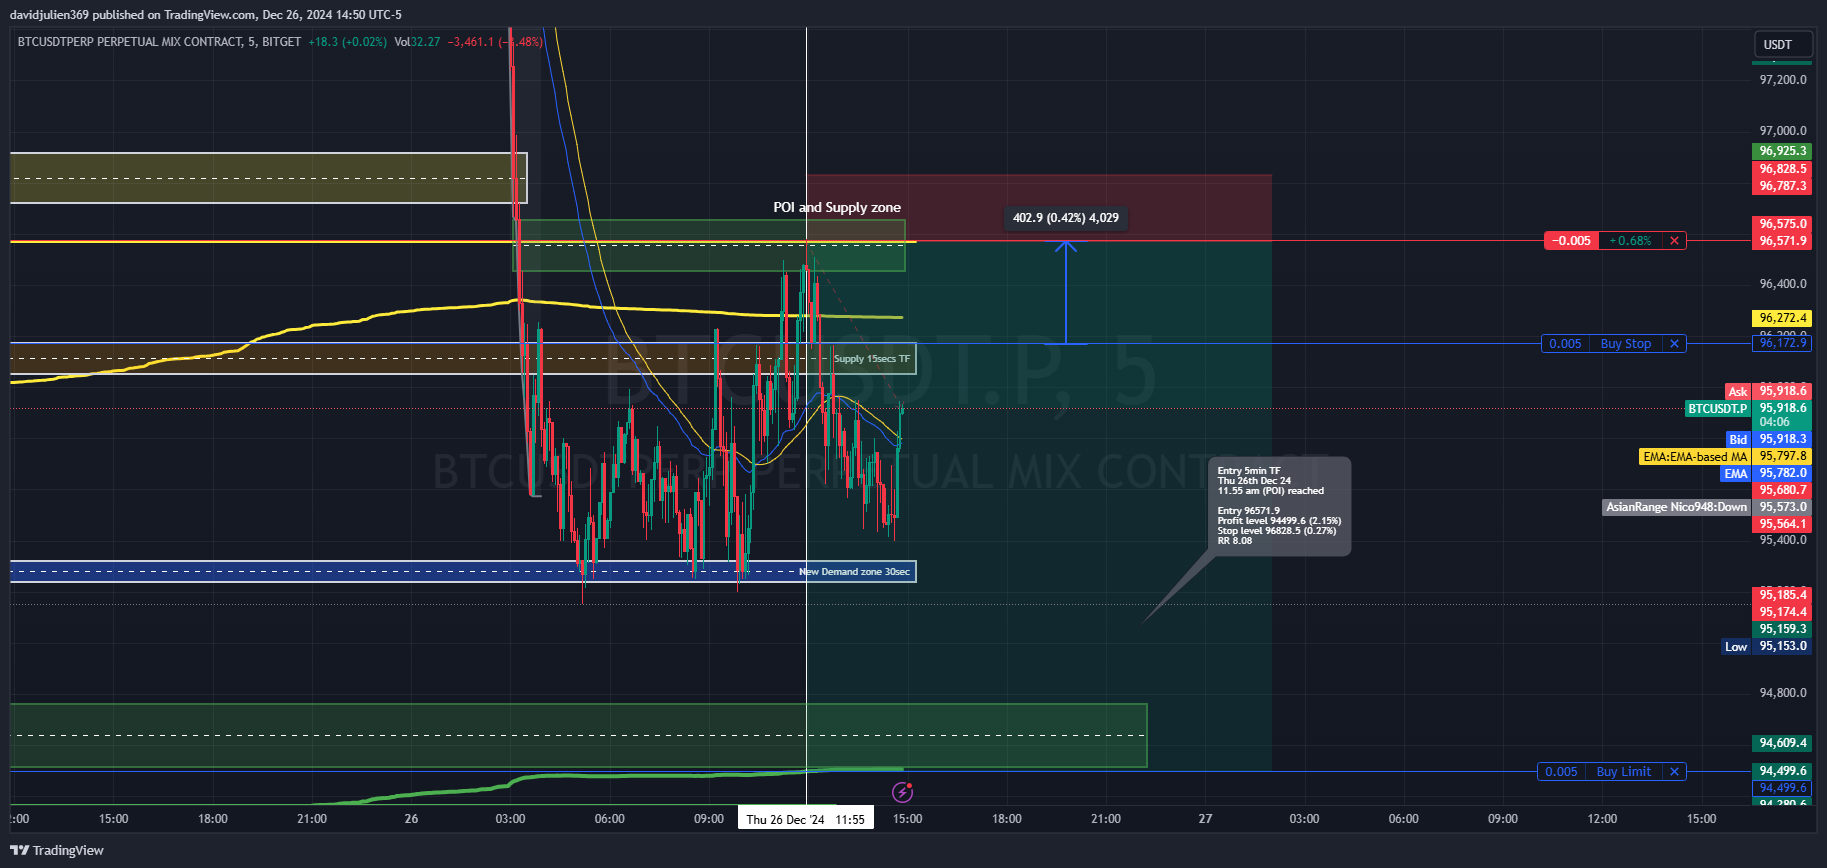Click the Thu 26 Dec '24 11:55 time label
1827x868 pixels.
[805, 819]
